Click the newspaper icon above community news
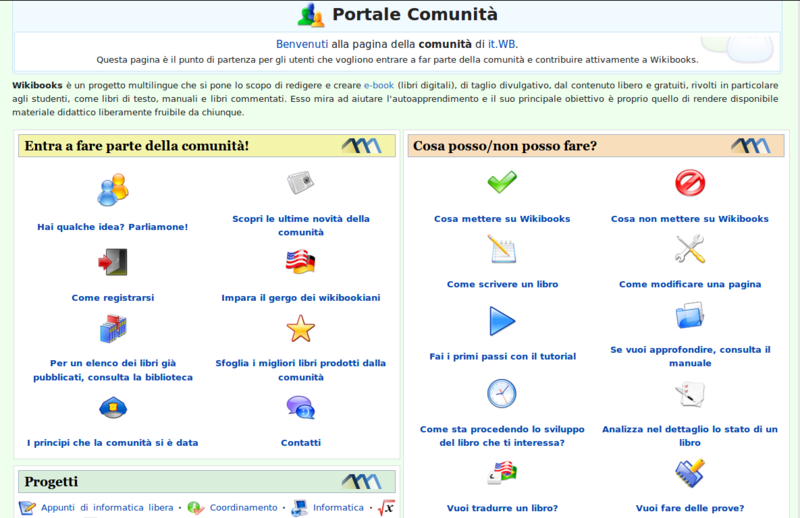The image size is (800, 518). click(x=301, y=182)
